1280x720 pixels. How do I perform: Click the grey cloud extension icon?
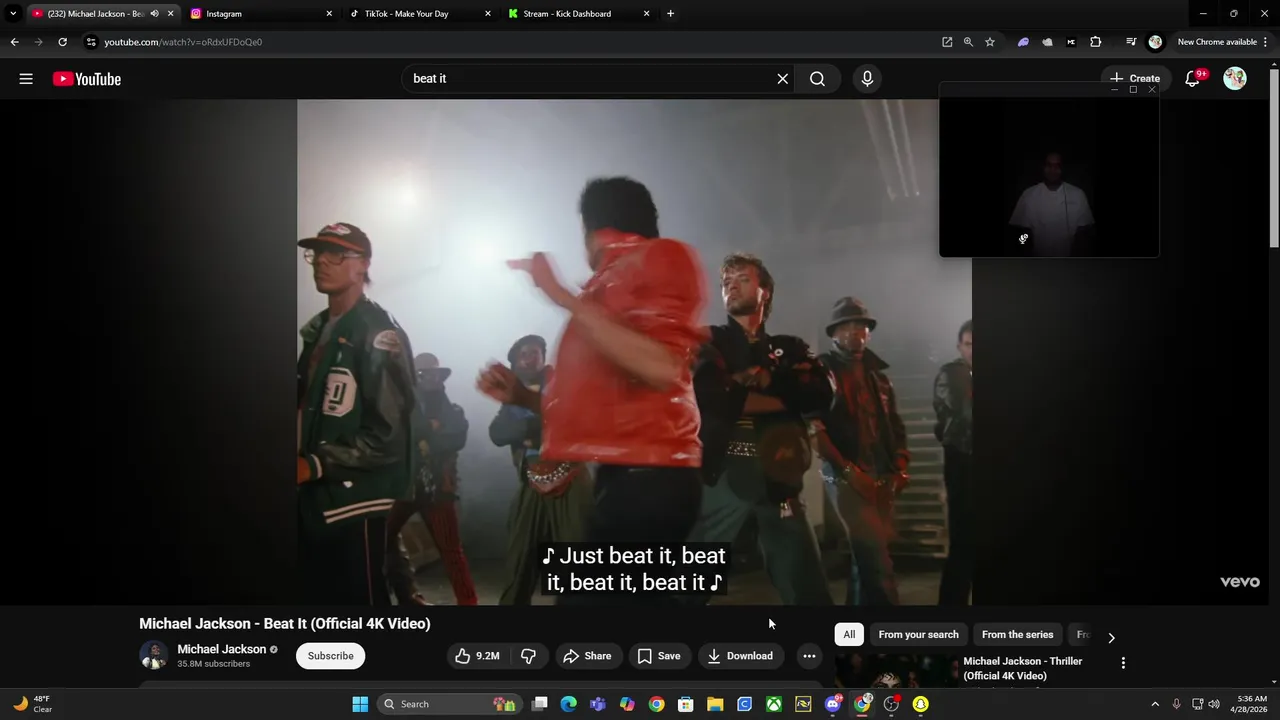1047,42
